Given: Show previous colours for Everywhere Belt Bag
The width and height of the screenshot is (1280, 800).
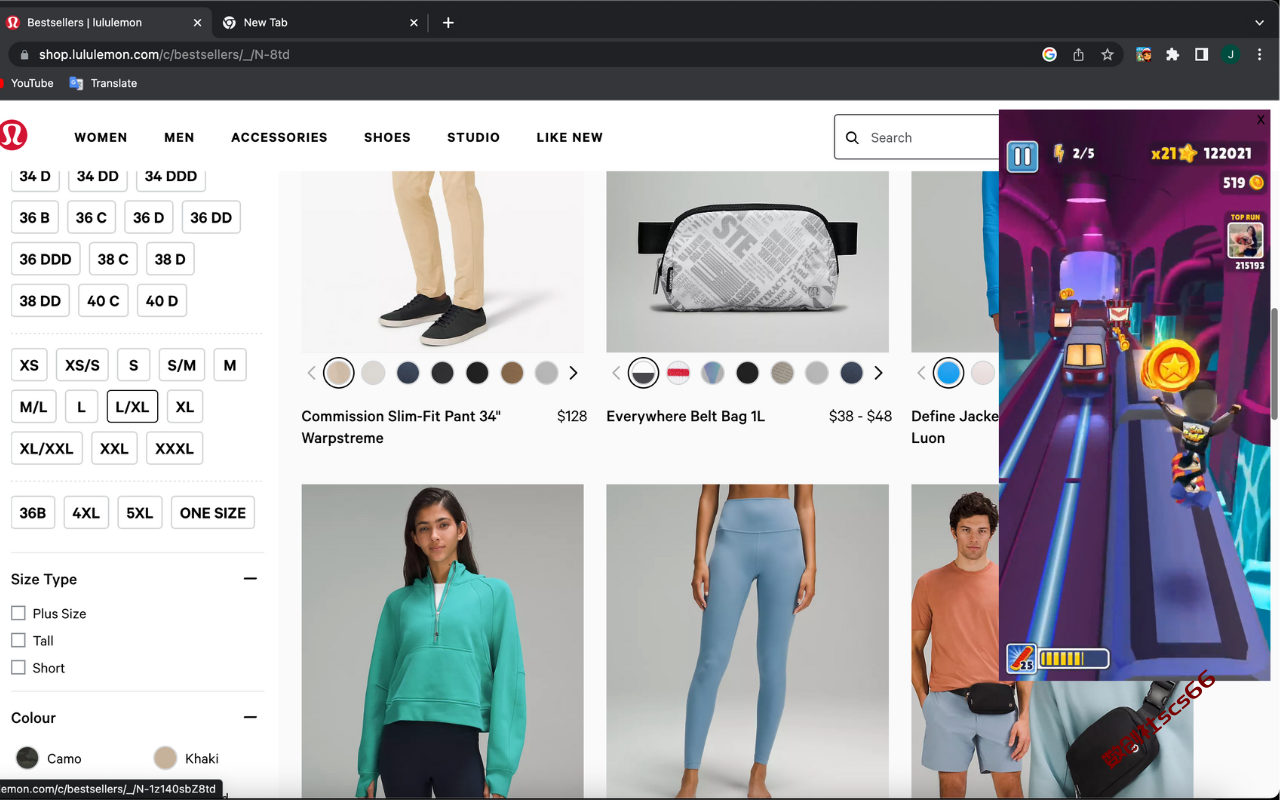Looking at the screenshot, I should click(x=616, y=373).
